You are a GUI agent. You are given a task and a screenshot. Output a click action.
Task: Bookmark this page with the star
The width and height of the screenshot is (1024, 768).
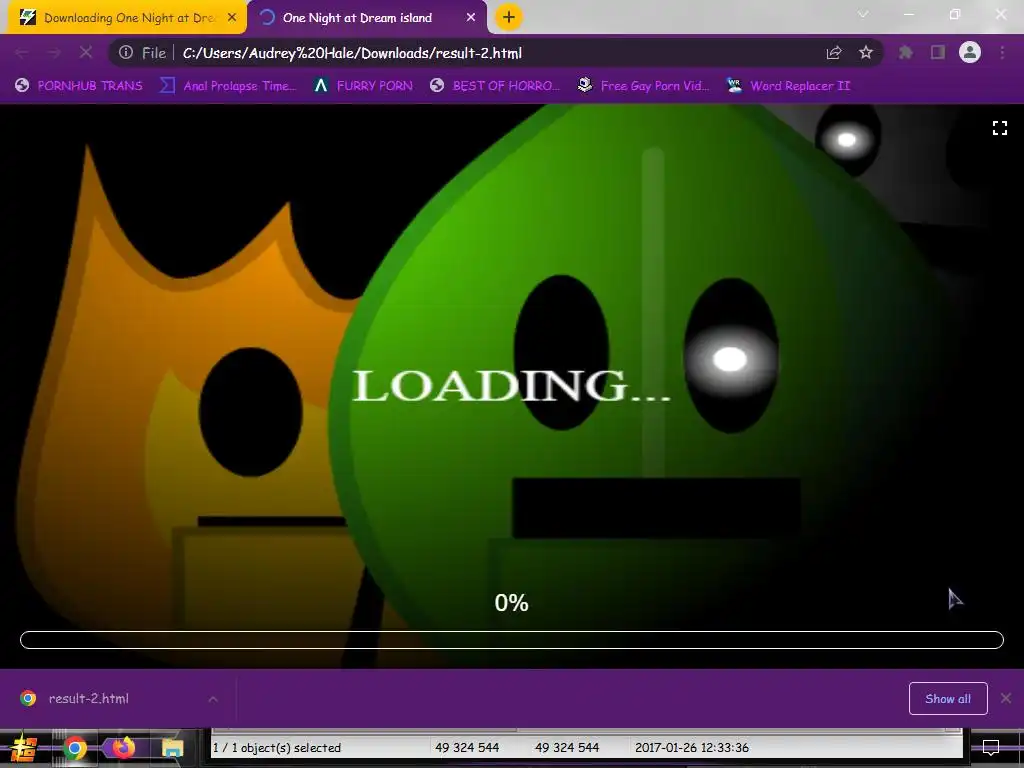coord(866,53)
